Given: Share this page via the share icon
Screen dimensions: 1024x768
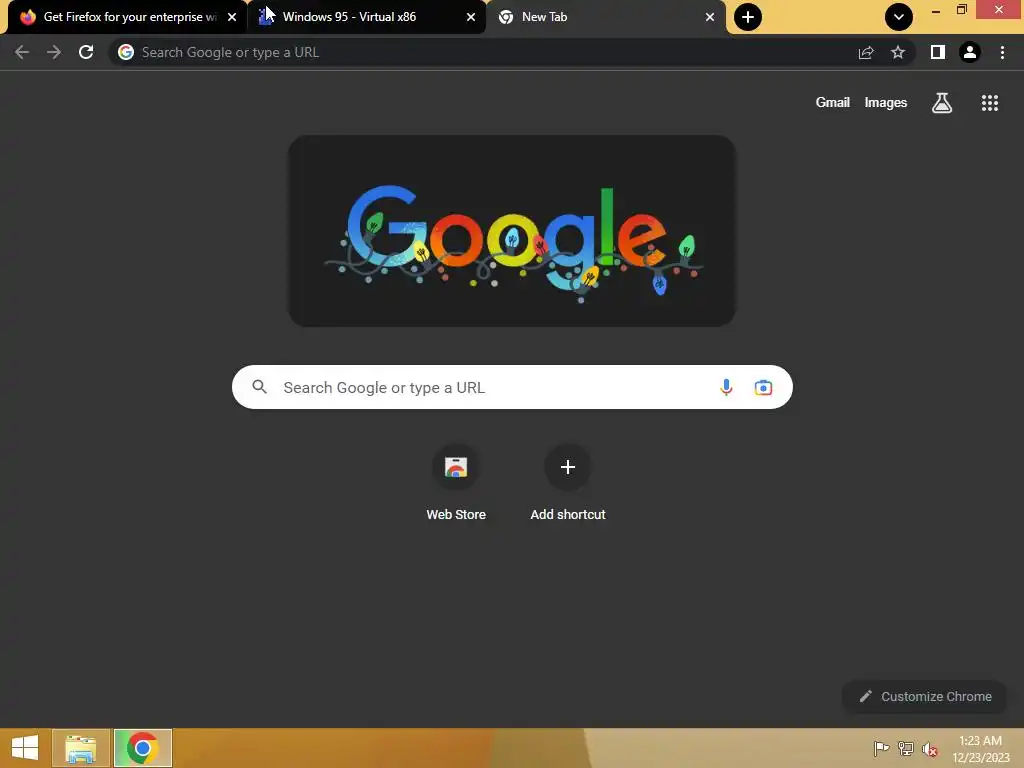Looking at the screenshot, I should (866, 52).
